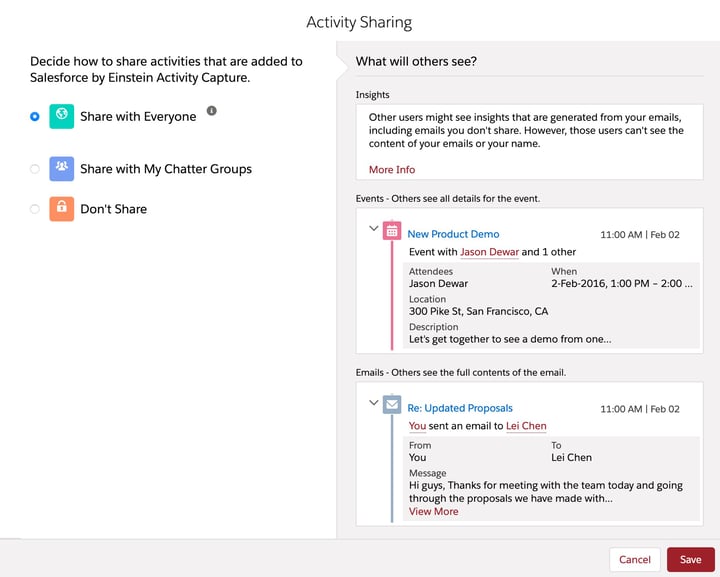This screenshot has height=577, width=720.
Task: Click the email timestamp 11:00 AM Feb 02
Action: (x=640, y=409)
